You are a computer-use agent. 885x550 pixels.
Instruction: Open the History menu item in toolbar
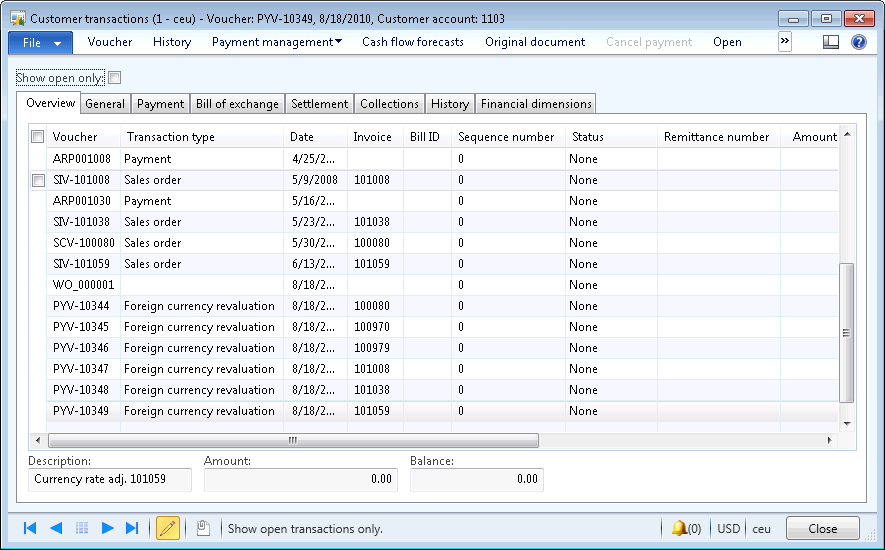[172, 42]
